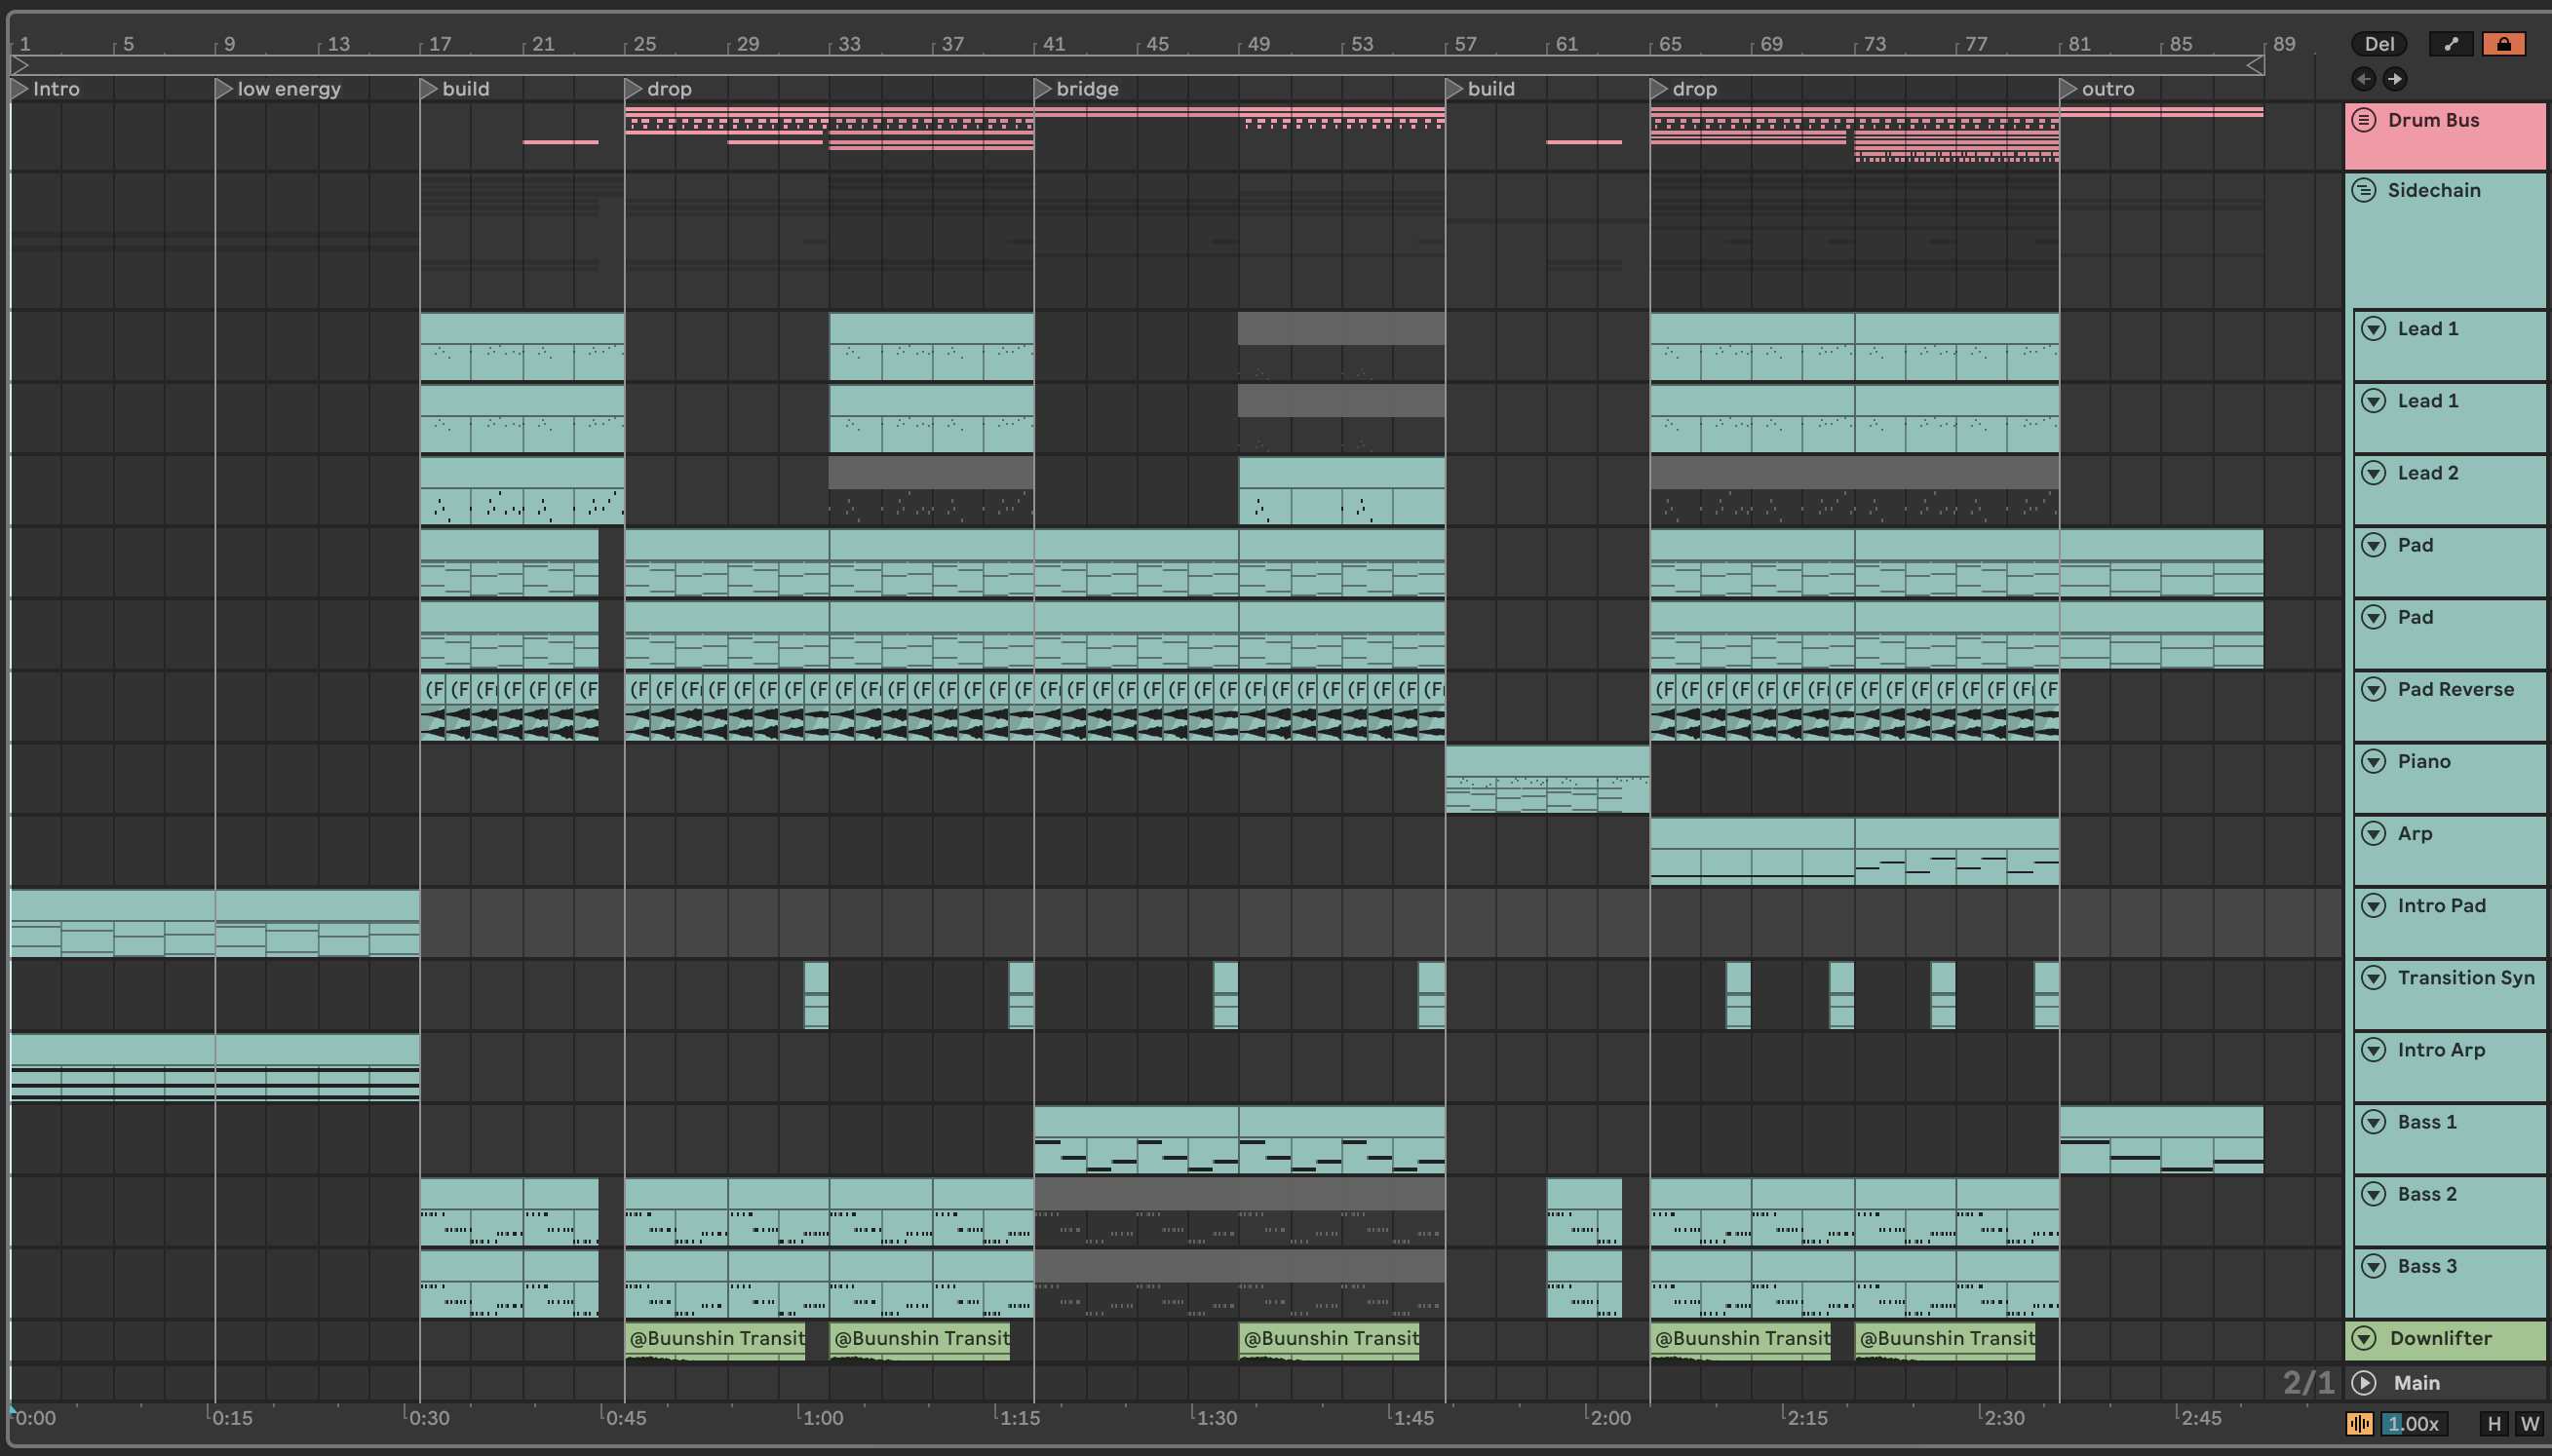The width and height of the screenshot is (2552, 1456).
Task: Click the loop brace start handle
Action: (x=19, y=65)
